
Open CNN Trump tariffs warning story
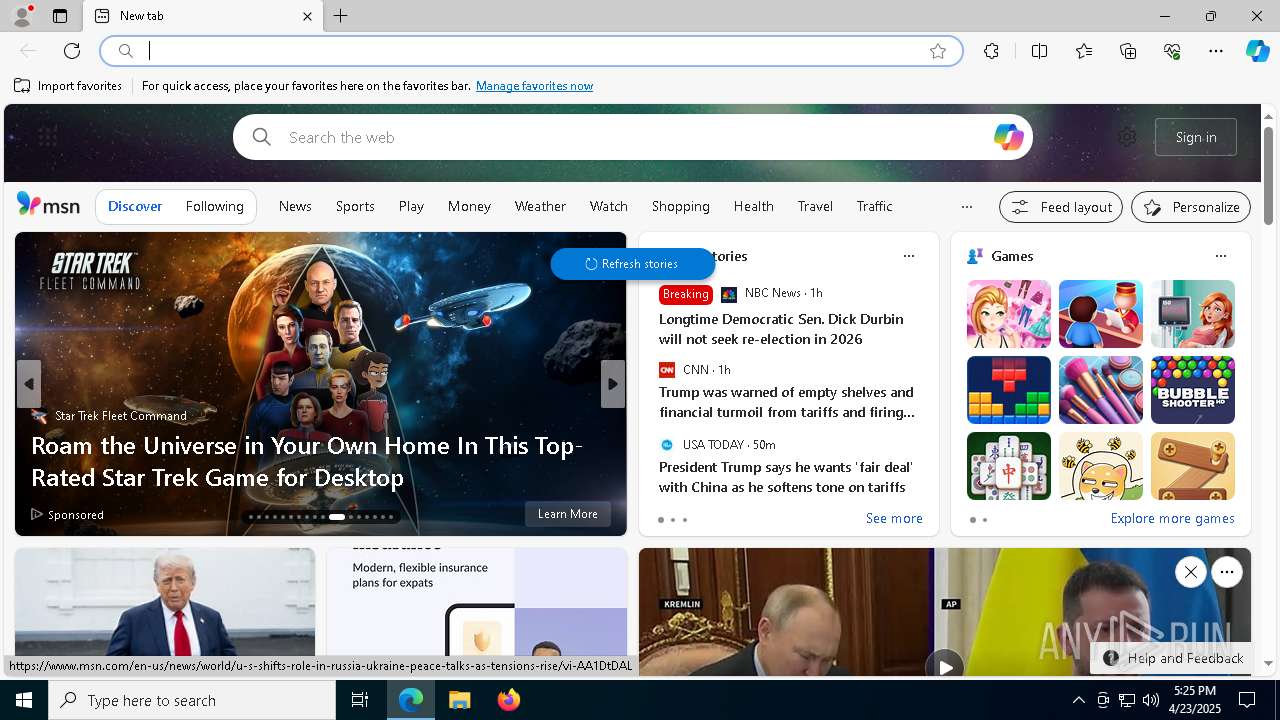click(786, 402)
